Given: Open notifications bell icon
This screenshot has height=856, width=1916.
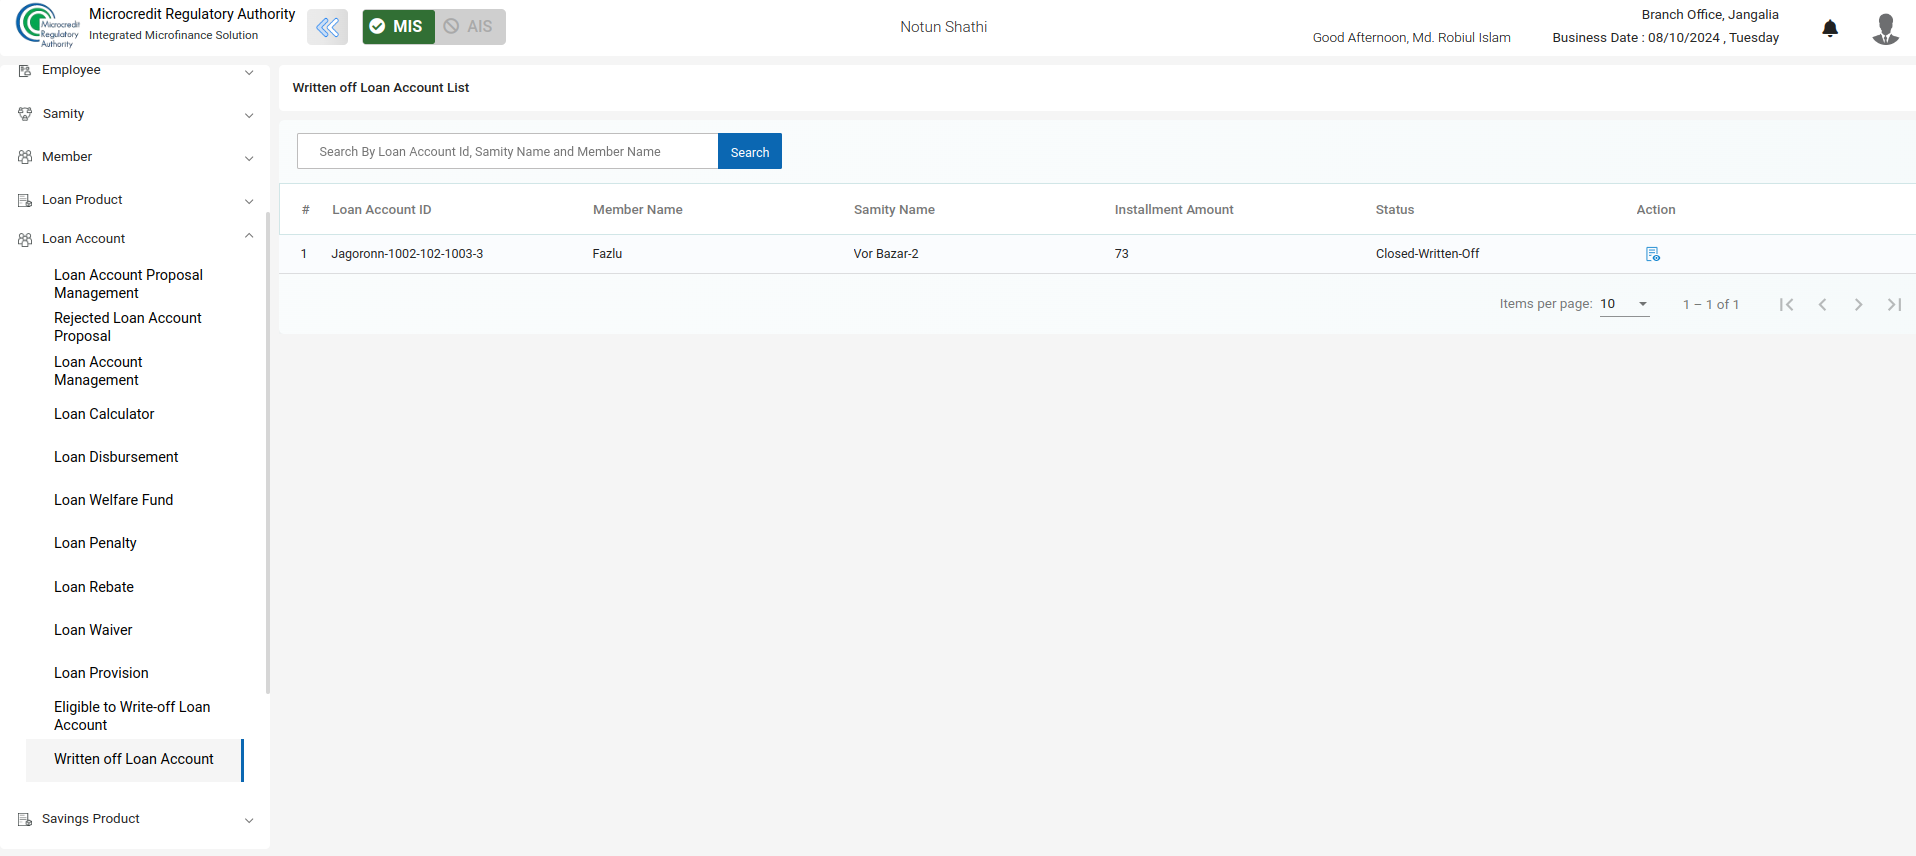Looking at the screenshot, I should click(1830, 28).
